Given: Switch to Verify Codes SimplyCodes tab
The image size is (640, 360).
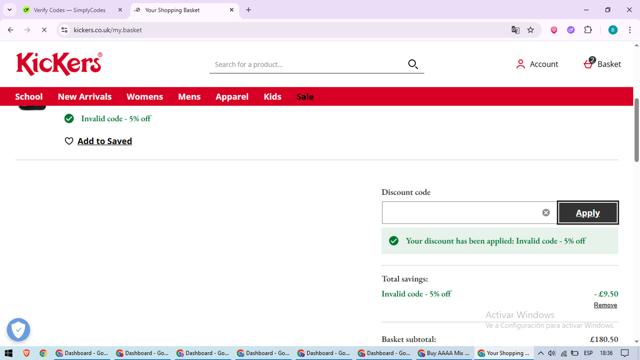Looking at the screenshot, I should click(x=73, y=10).
